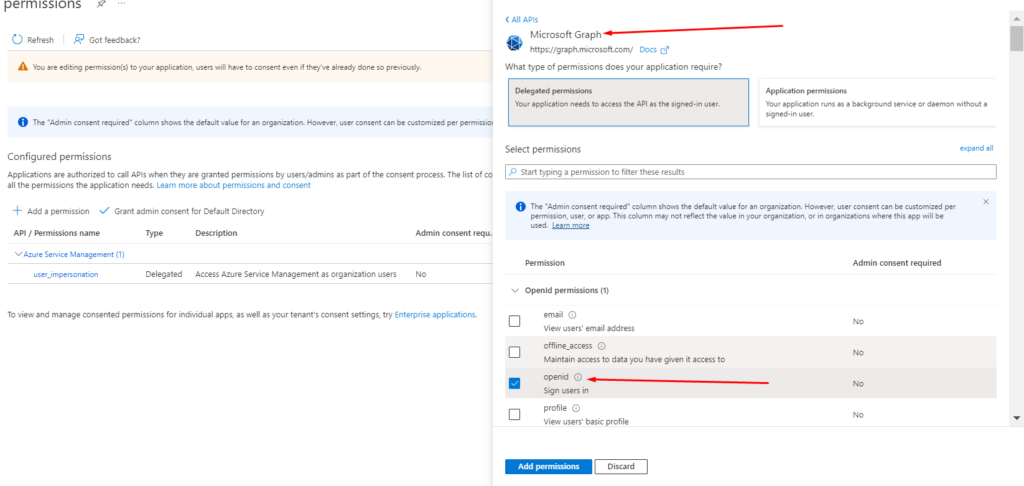Click the Permission column header in panel
This screenshot has width=1024, height=486.
click(x=545, y=263)
